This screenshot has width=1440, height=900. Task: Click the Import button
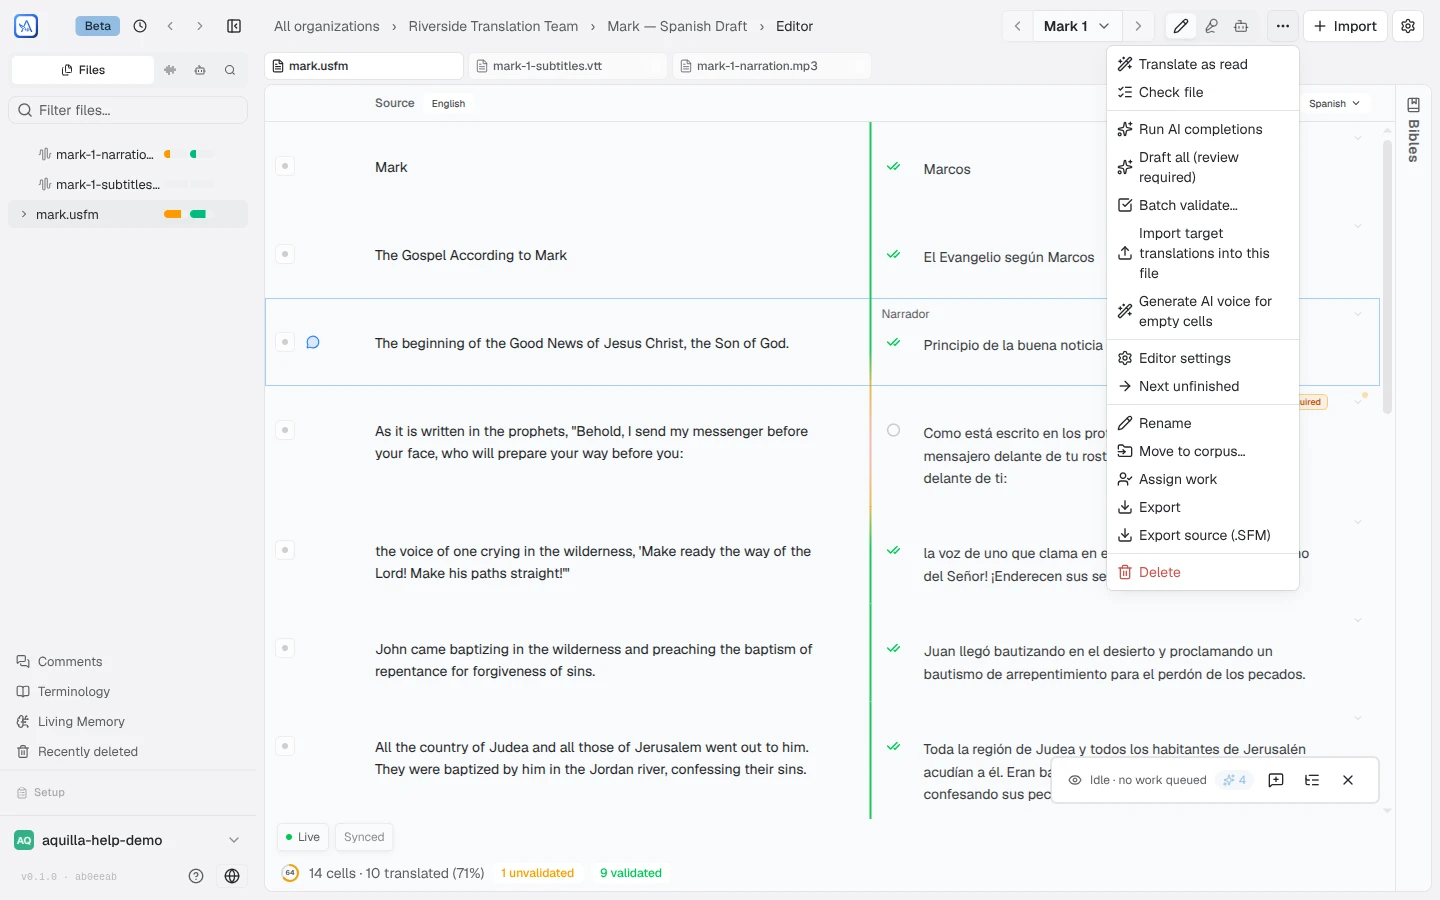coord(1345,26)
